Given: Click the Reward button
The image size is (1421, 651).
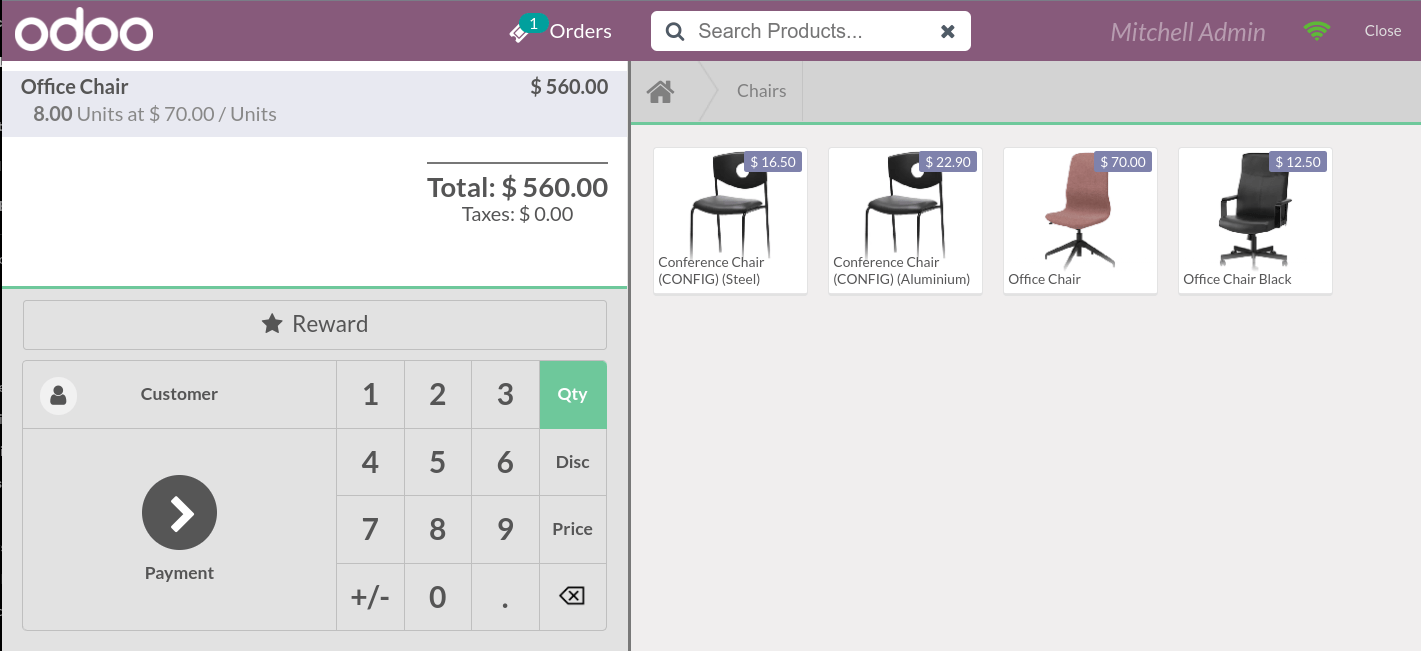Looking at the screenshot, I should 314,324.
